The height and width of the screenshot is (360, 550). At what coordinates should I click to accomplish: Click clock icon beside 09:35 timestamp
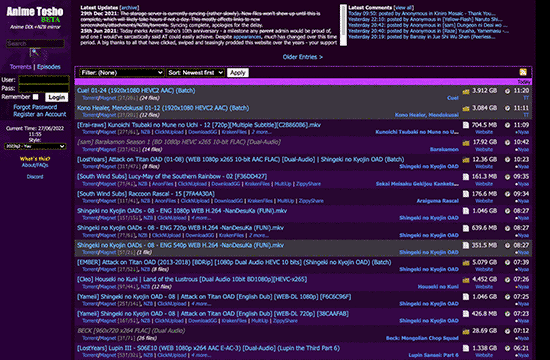click(x=507, y=177)
